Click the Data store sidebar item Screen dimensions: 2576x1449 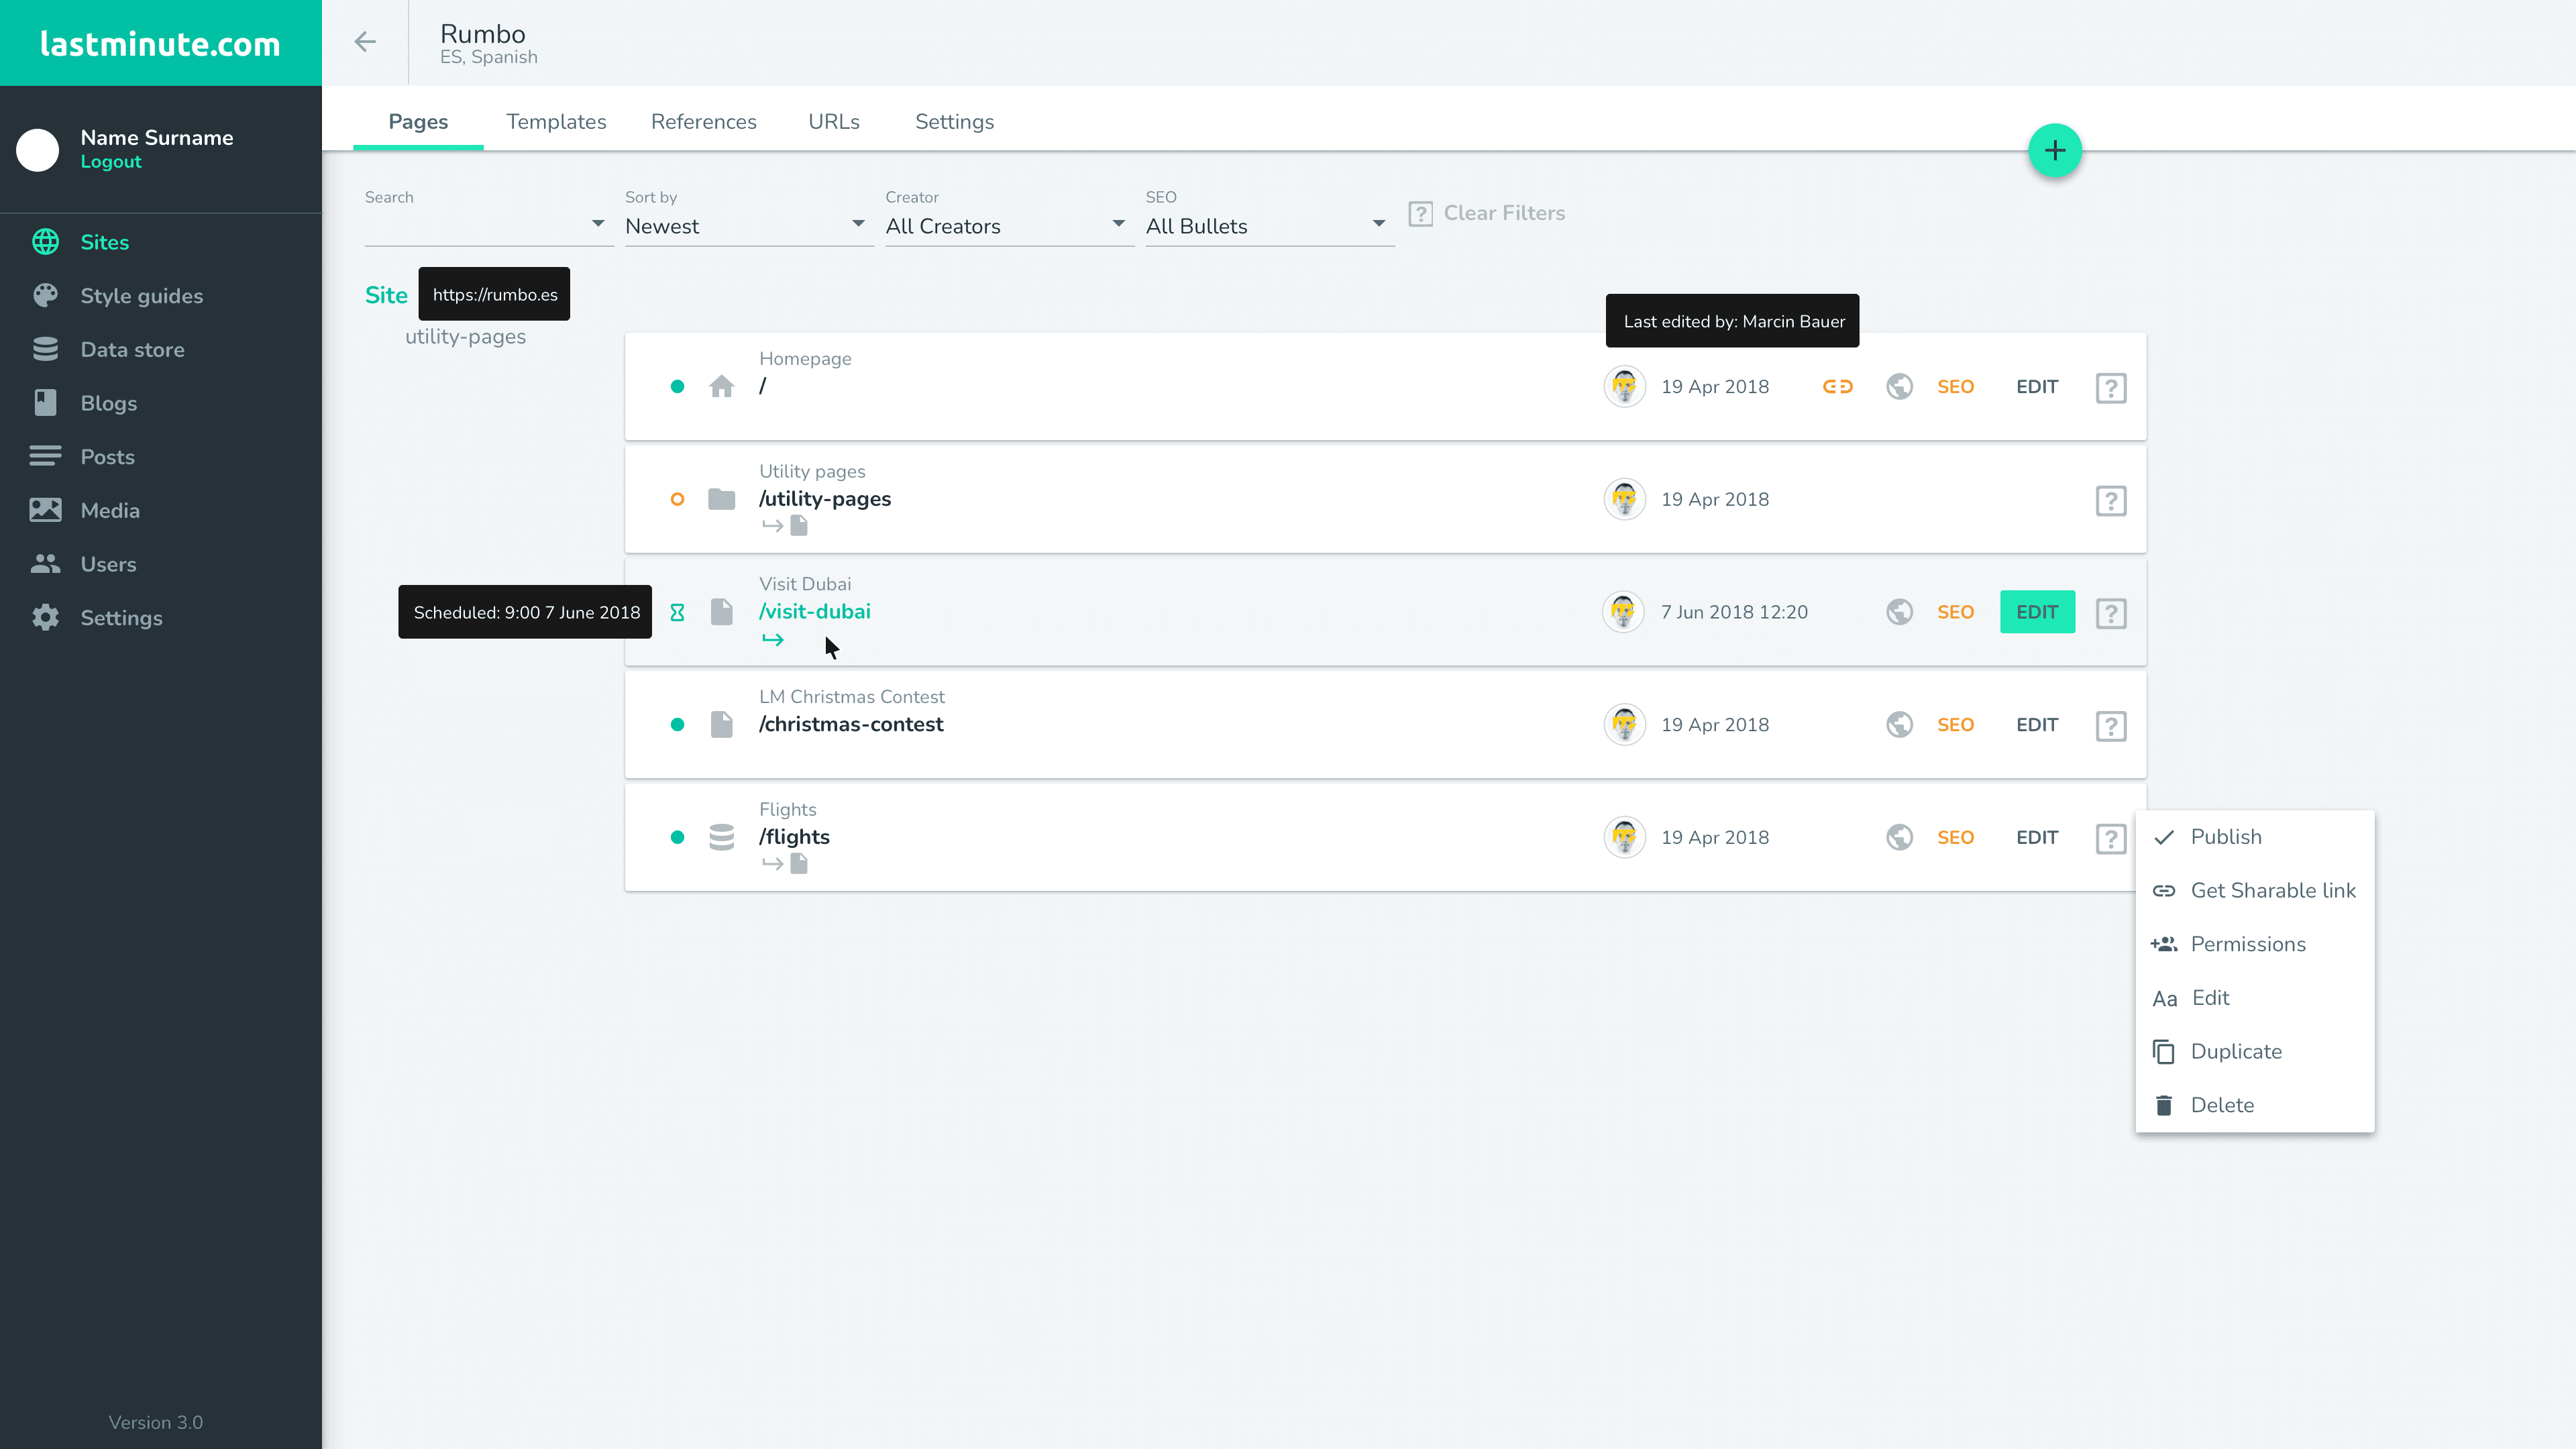[x=132, y=350]
